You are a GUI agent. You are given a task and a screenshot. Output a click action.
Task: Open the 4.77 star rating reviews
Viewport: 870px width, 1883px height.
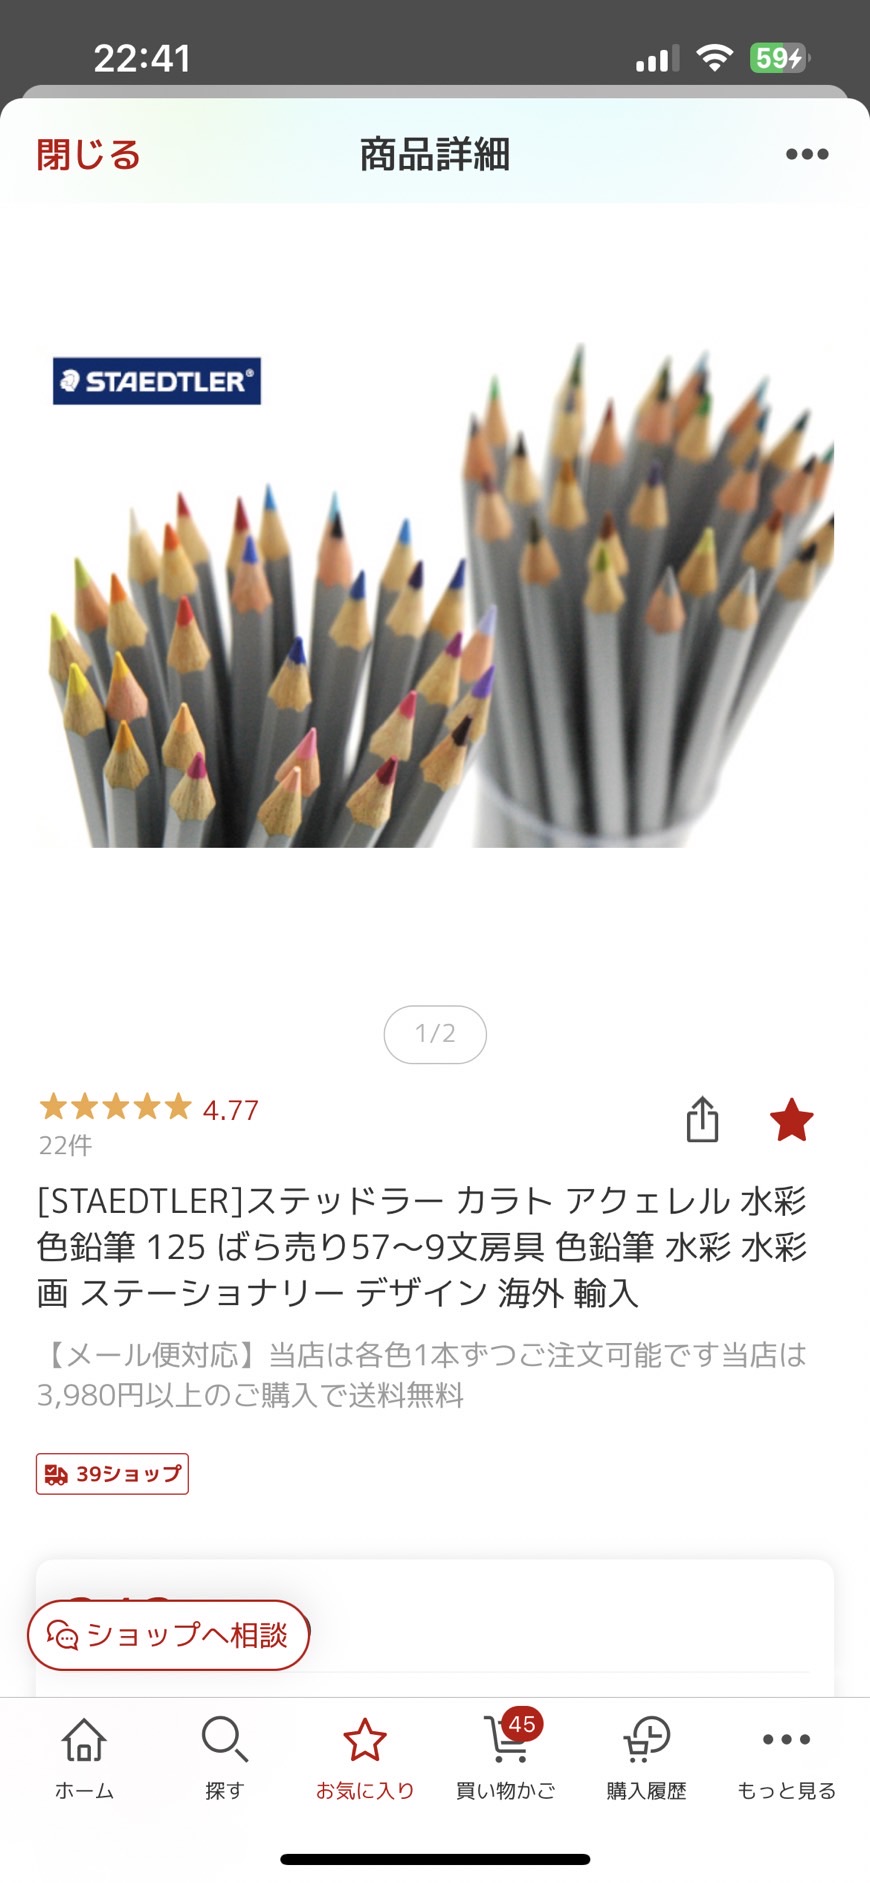(148, 1108)
